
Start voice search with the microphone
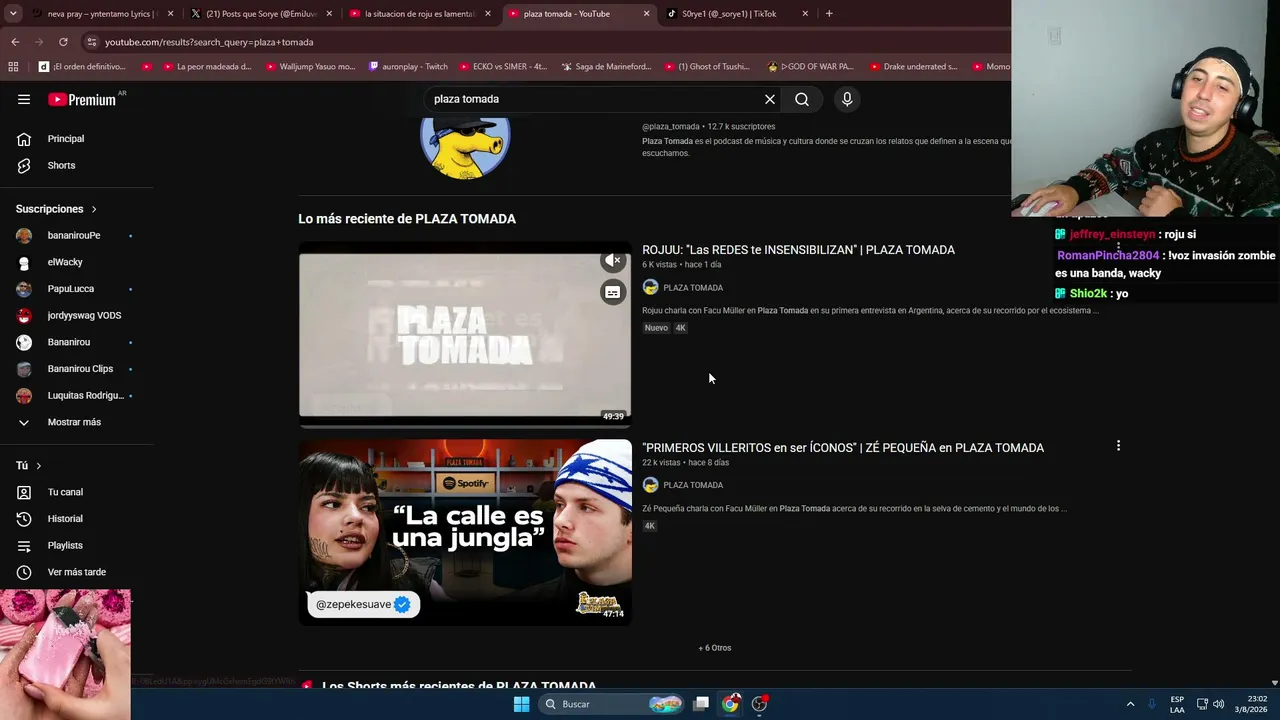click(x=847, y=99)
